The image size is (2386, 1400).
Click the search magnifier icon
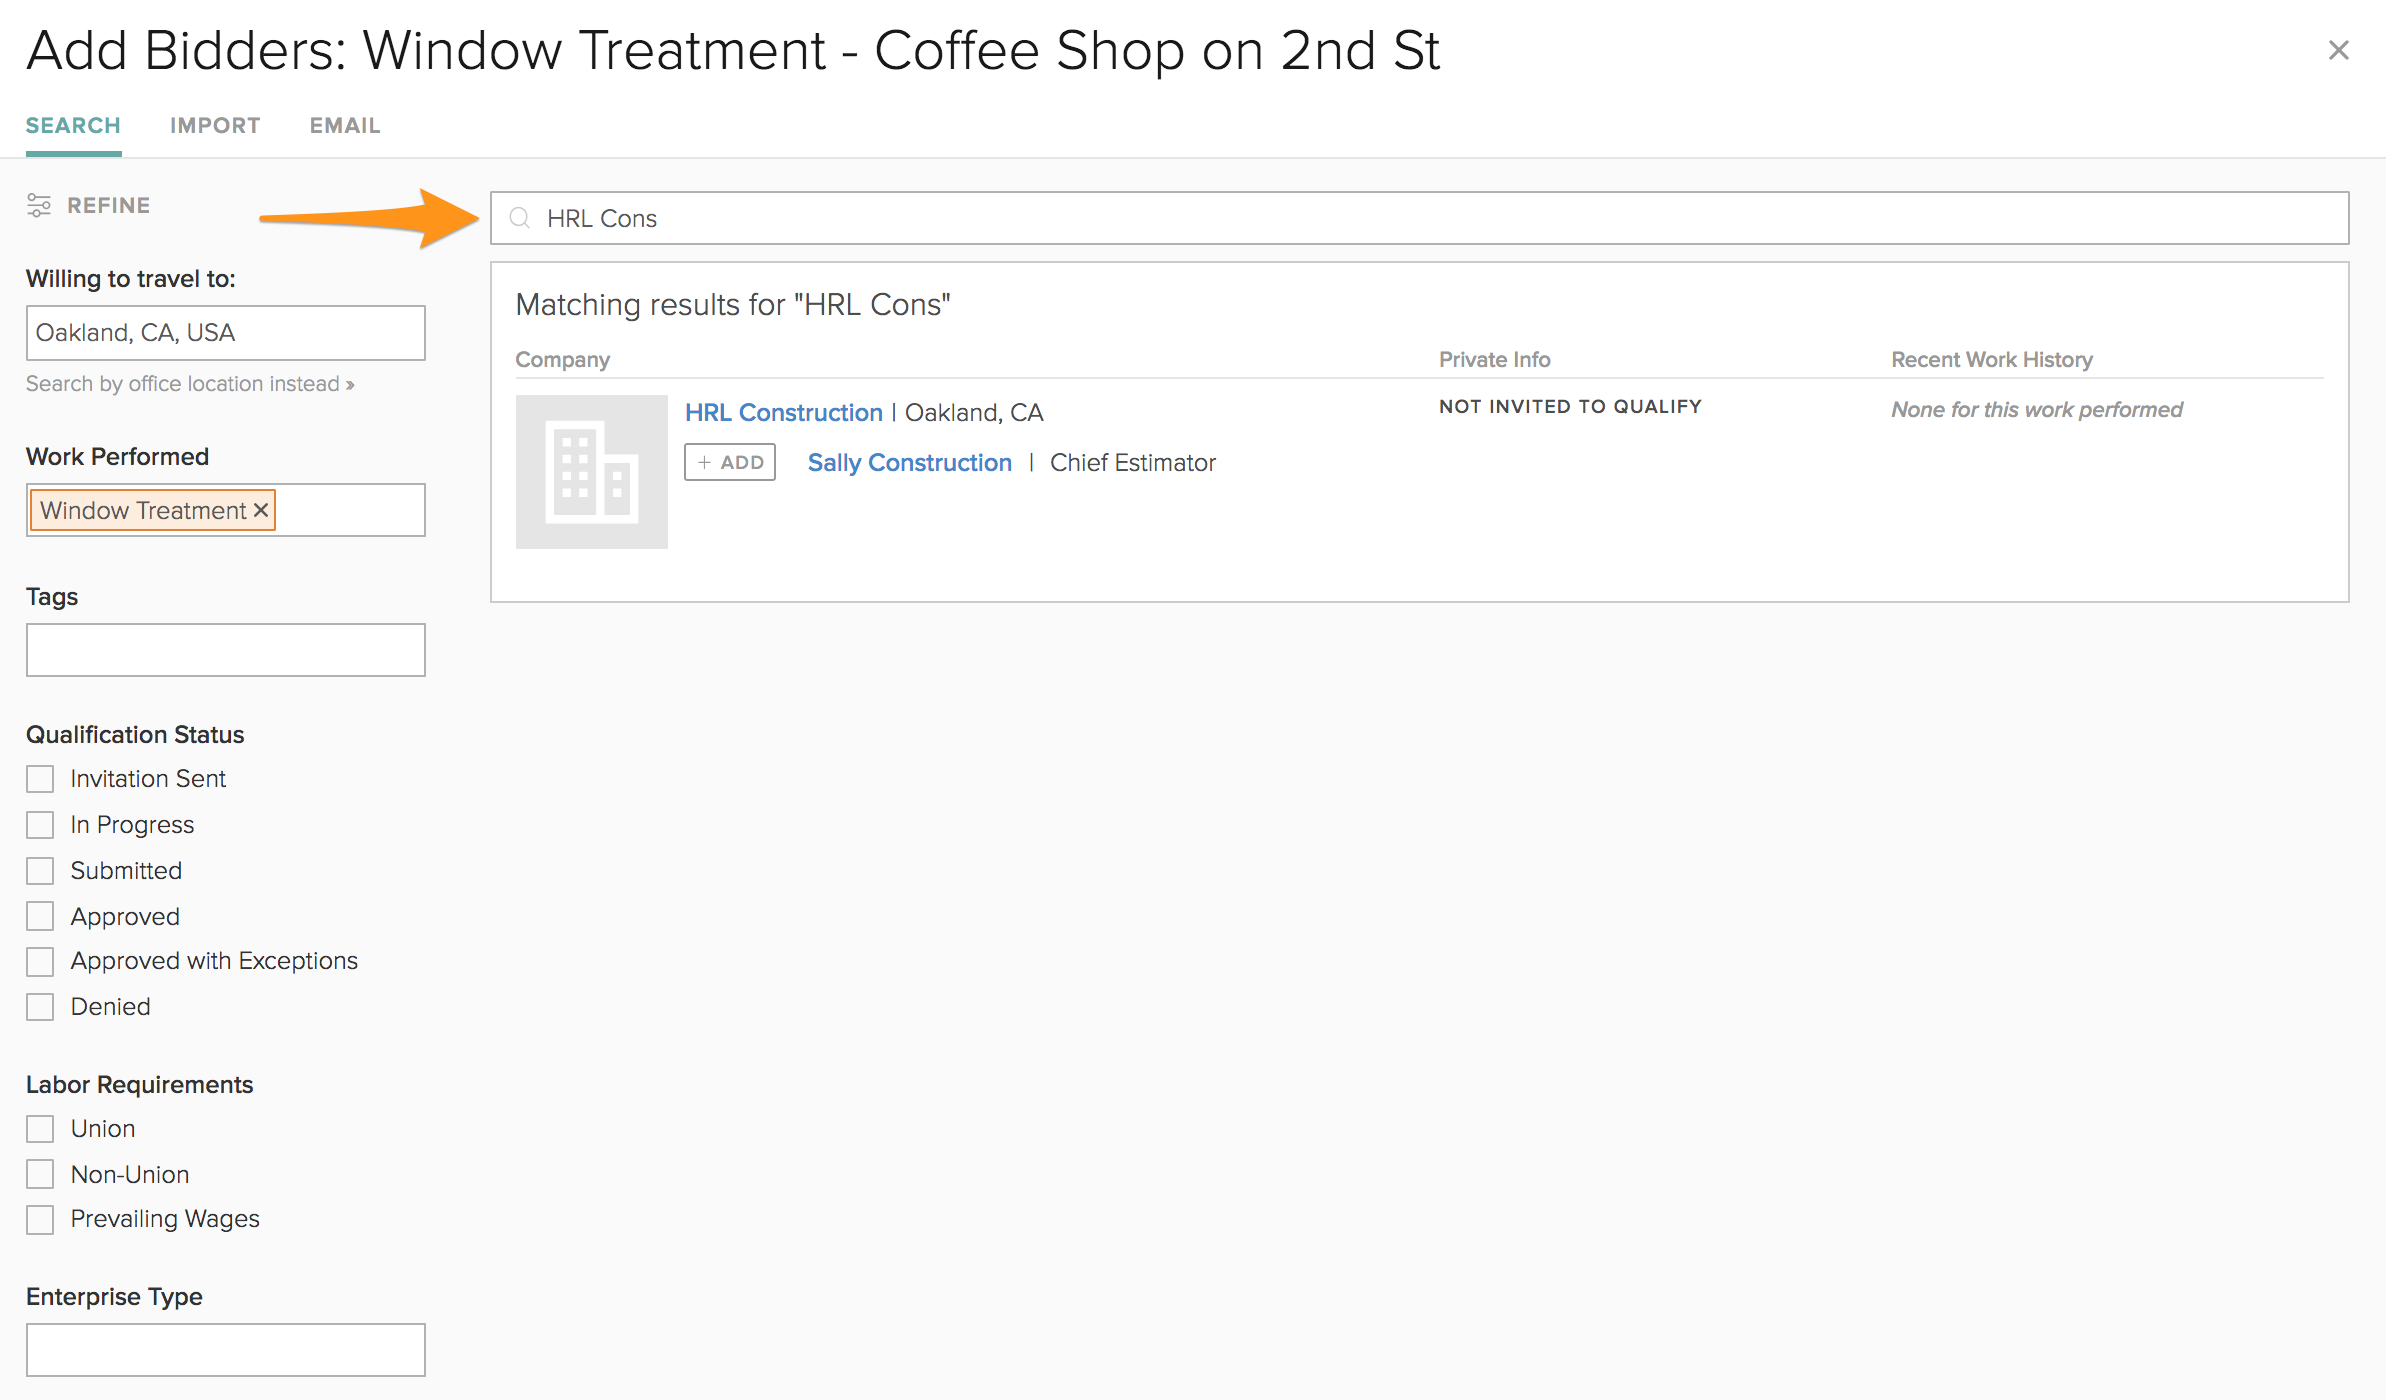click(x=519, y=218)
